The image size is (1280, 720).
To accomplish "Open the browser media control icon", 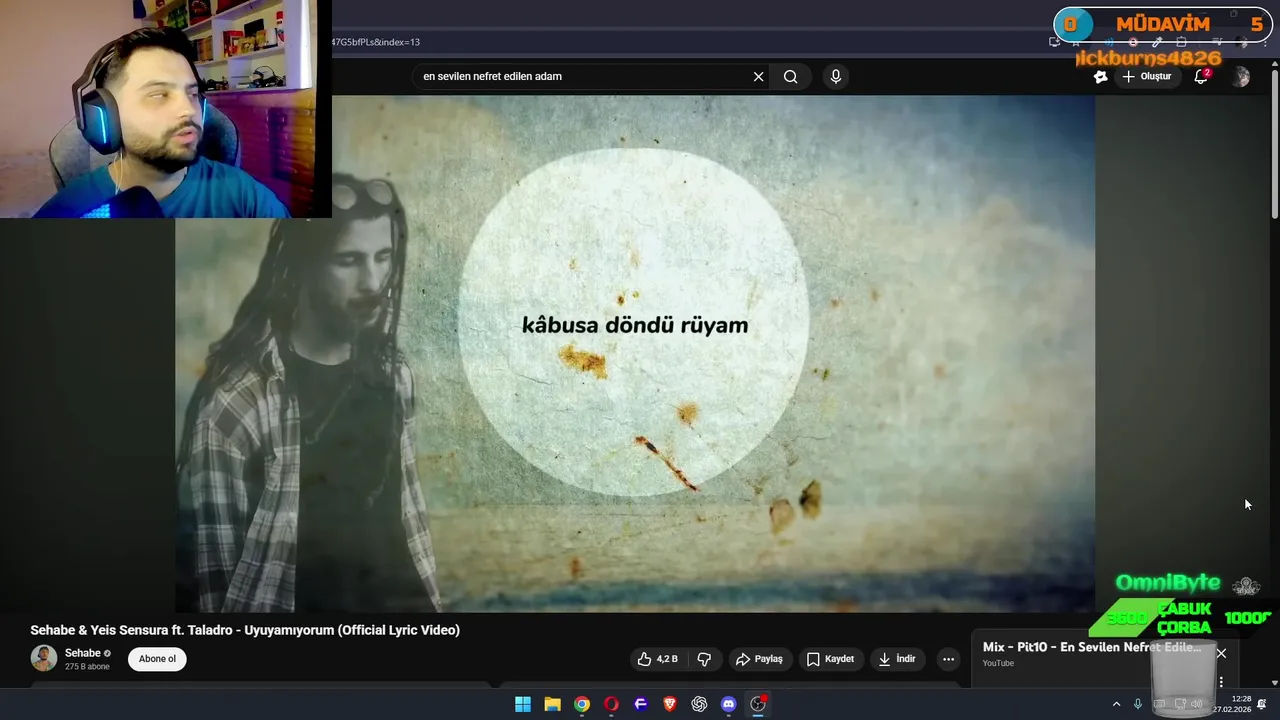I will tap(1216, 42).
